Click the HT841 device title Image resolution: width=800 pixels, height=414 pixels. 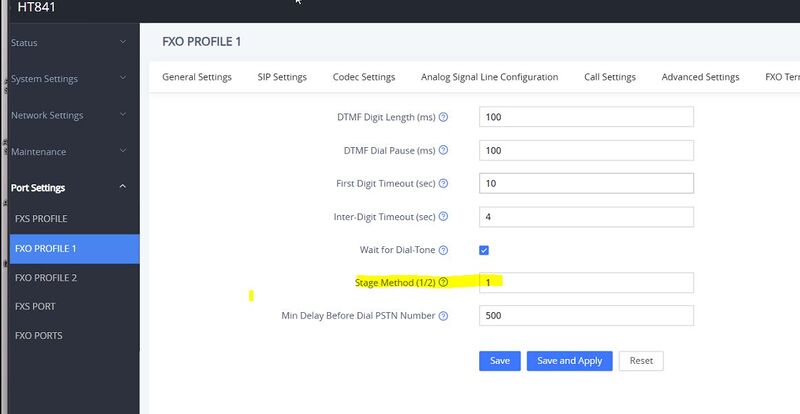tap(36, 7)
